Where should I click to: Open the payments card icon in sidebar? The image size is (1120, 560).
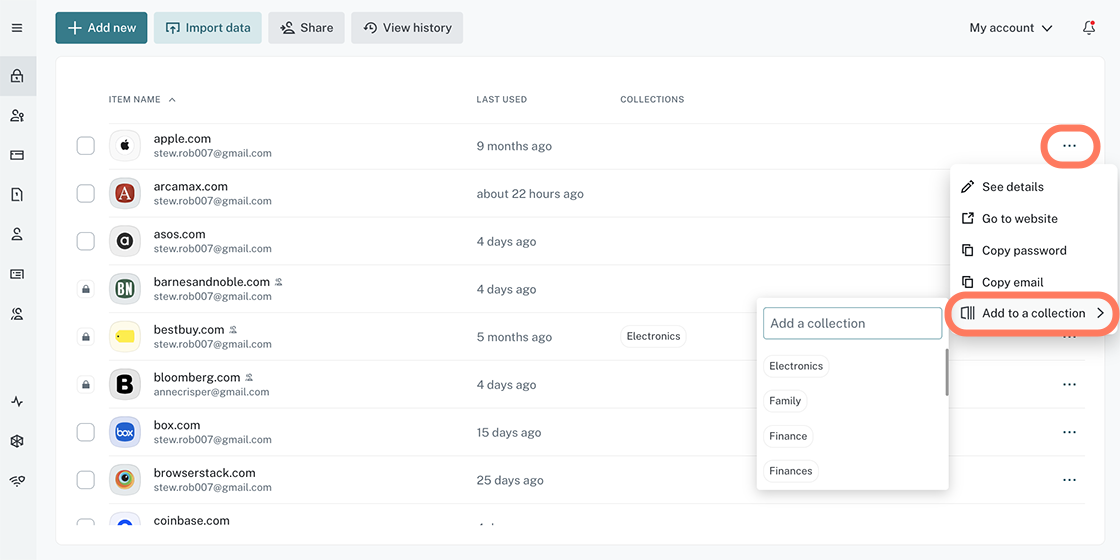17,155
